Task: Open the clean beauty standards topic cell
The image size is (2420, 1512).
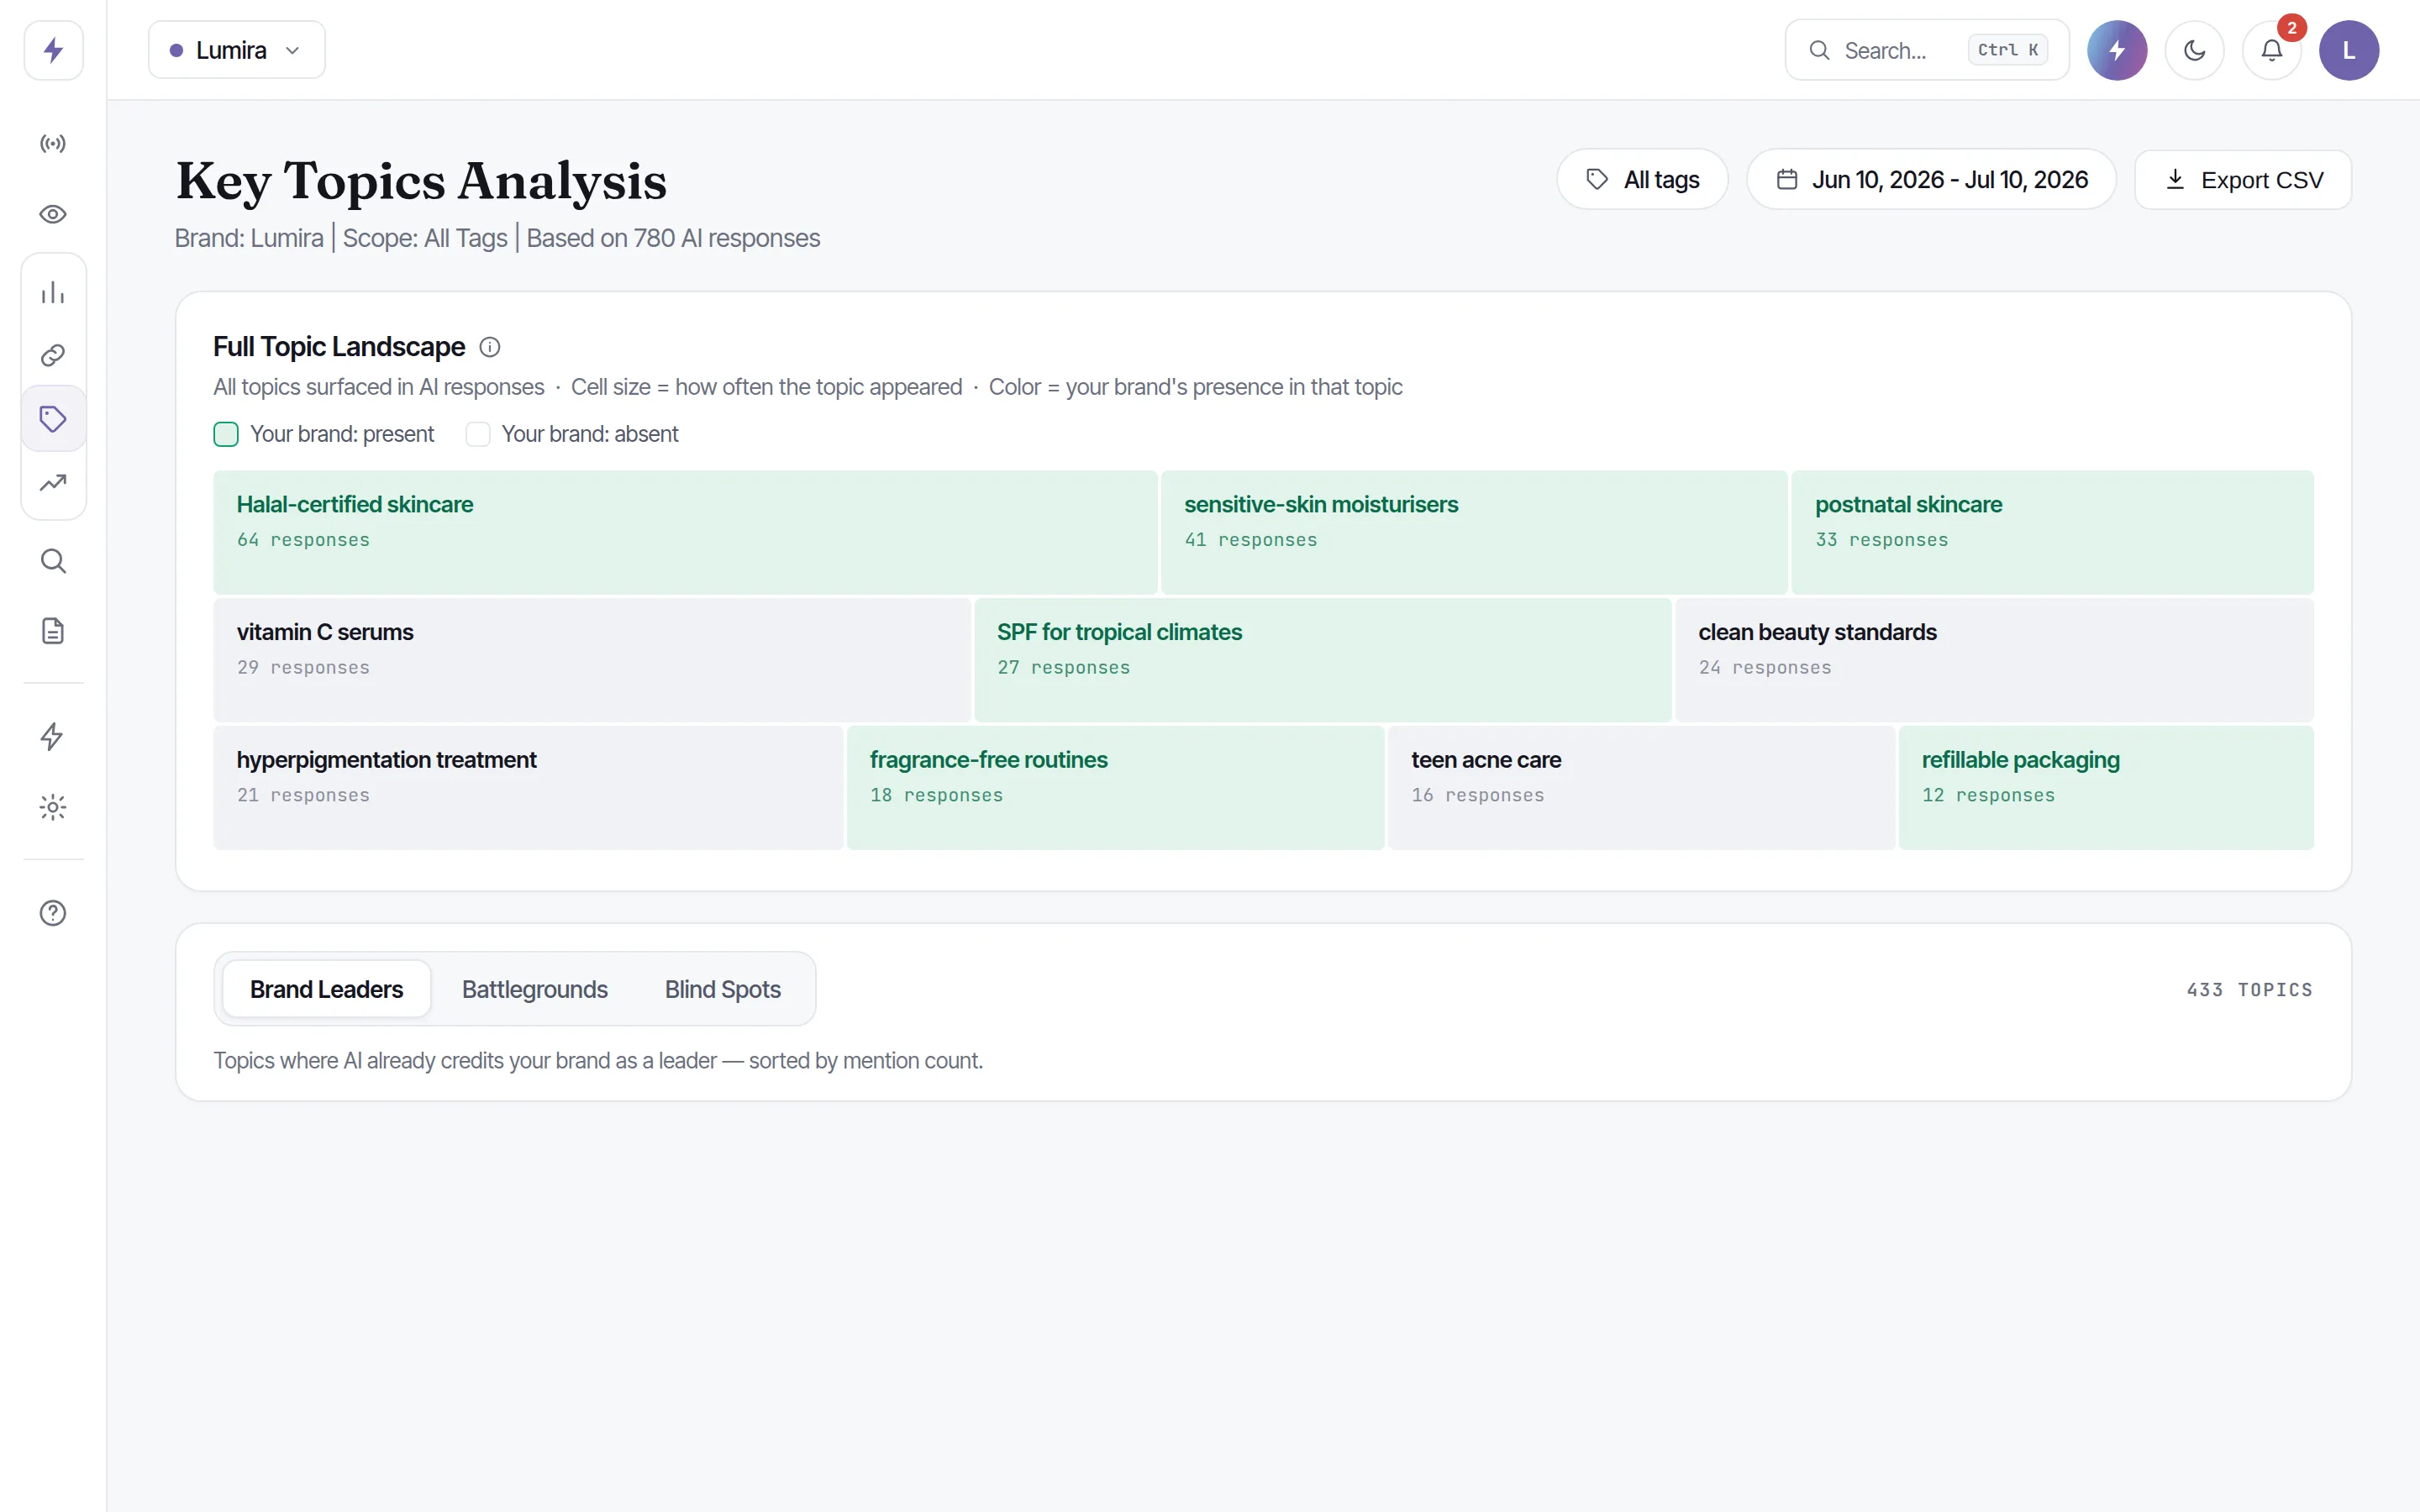Action: click(x=1994, y=660)
